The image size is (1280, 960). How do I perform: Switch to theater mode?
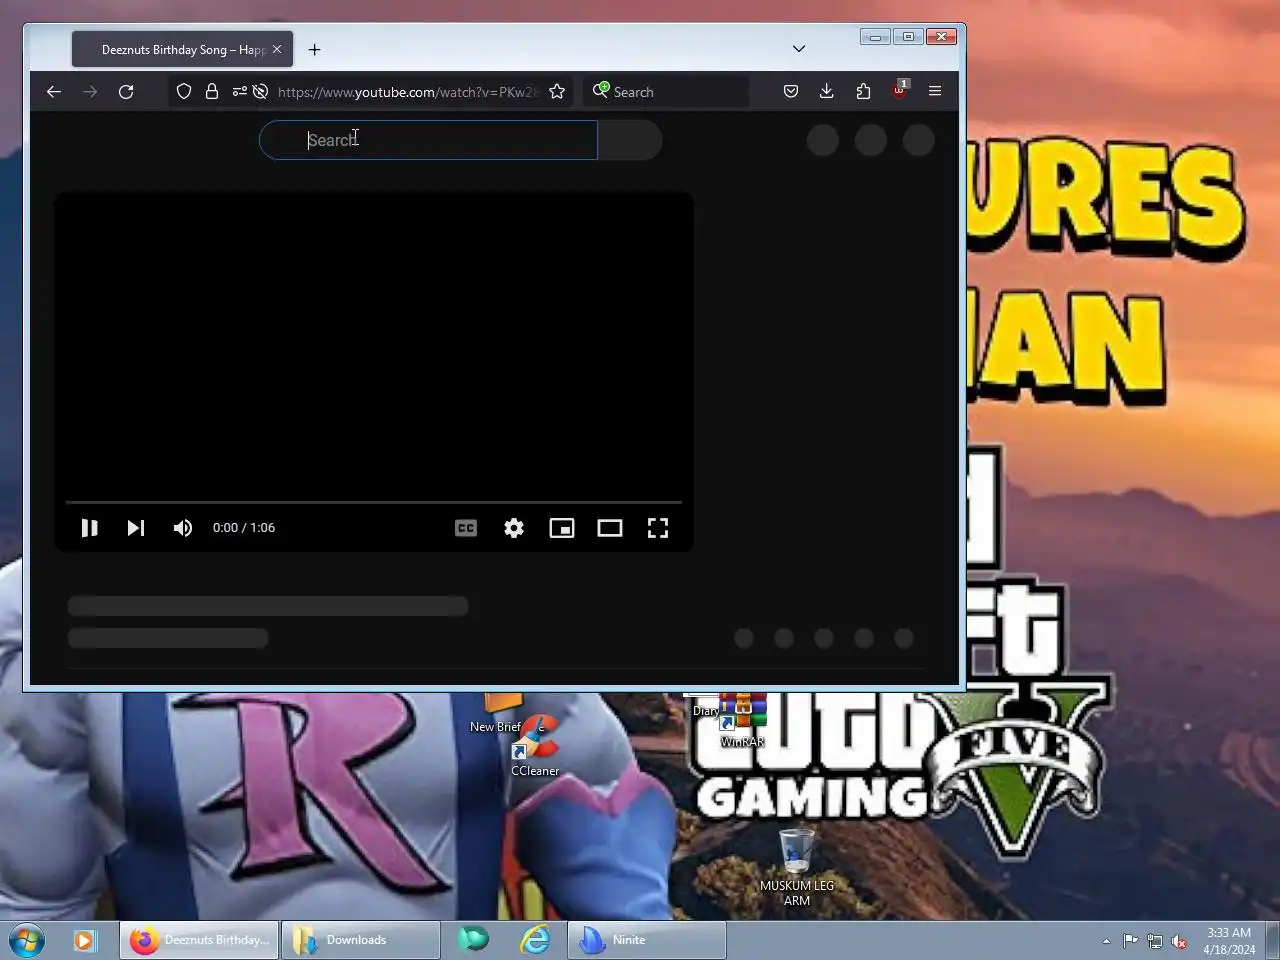click(x=610, y=528)
